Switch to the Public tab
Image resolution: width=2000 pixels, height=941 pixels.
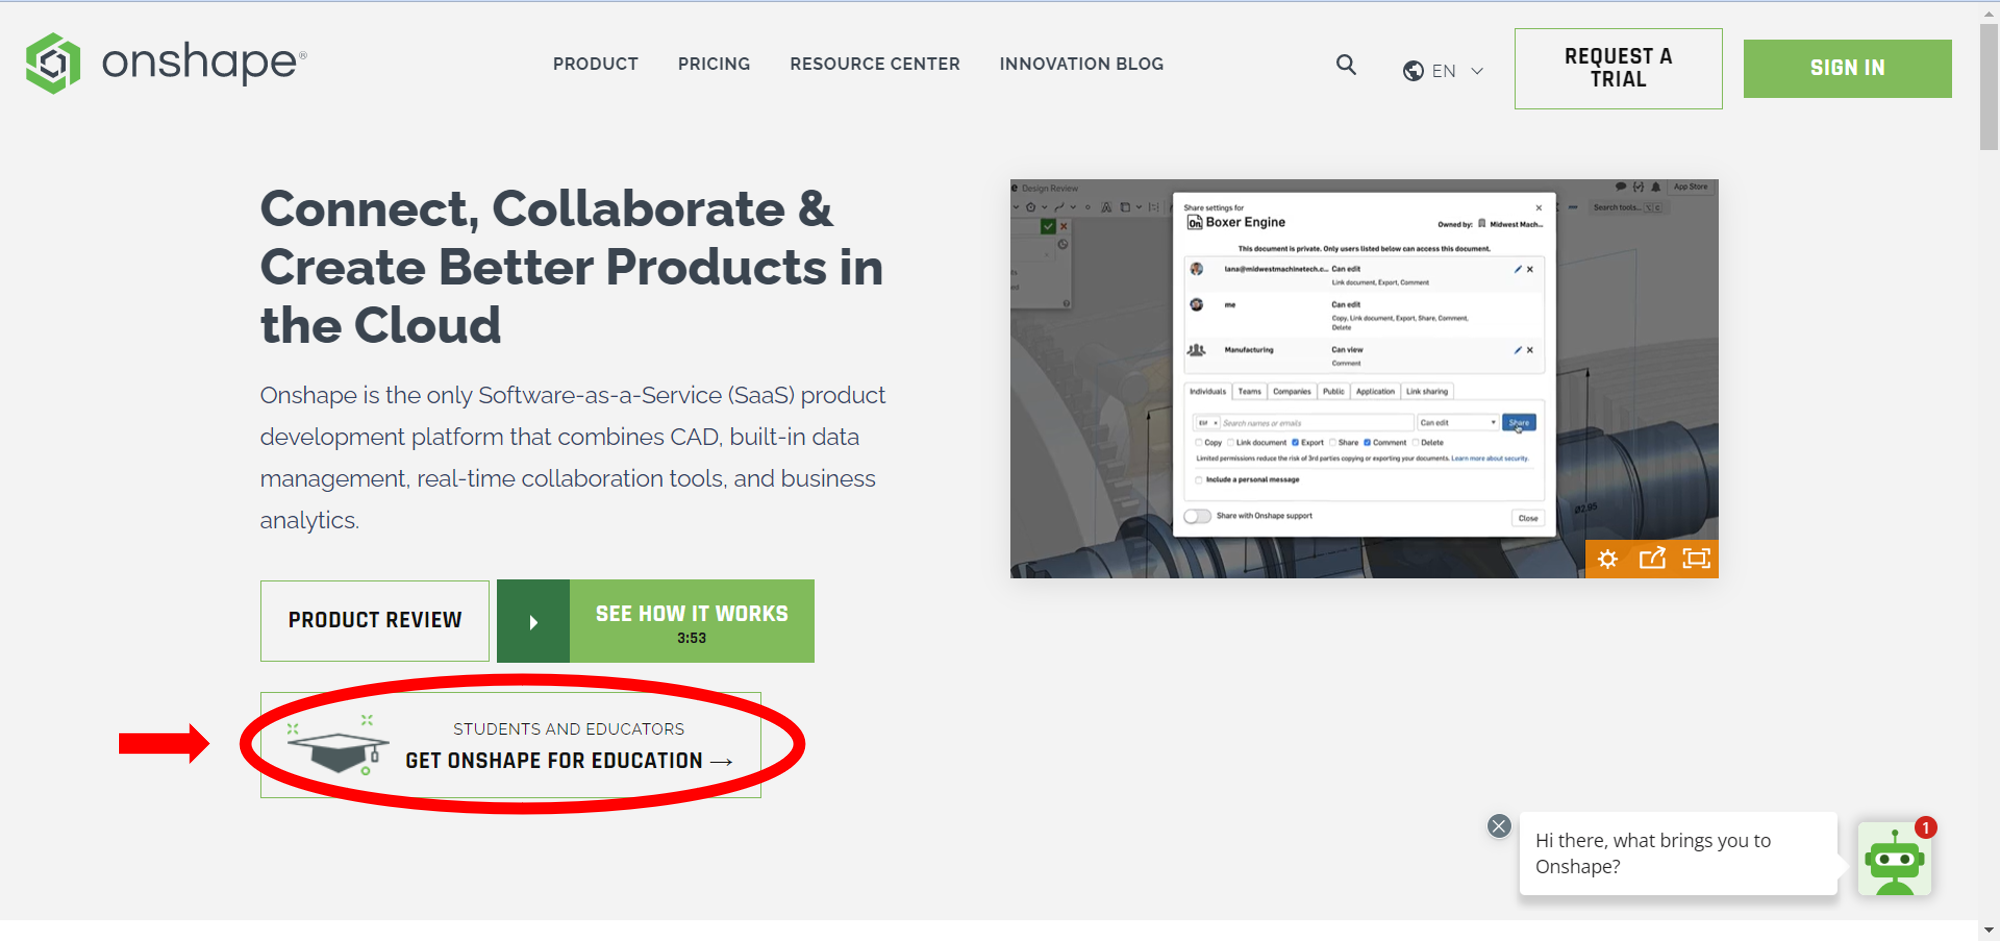(x=1334, y=392)
